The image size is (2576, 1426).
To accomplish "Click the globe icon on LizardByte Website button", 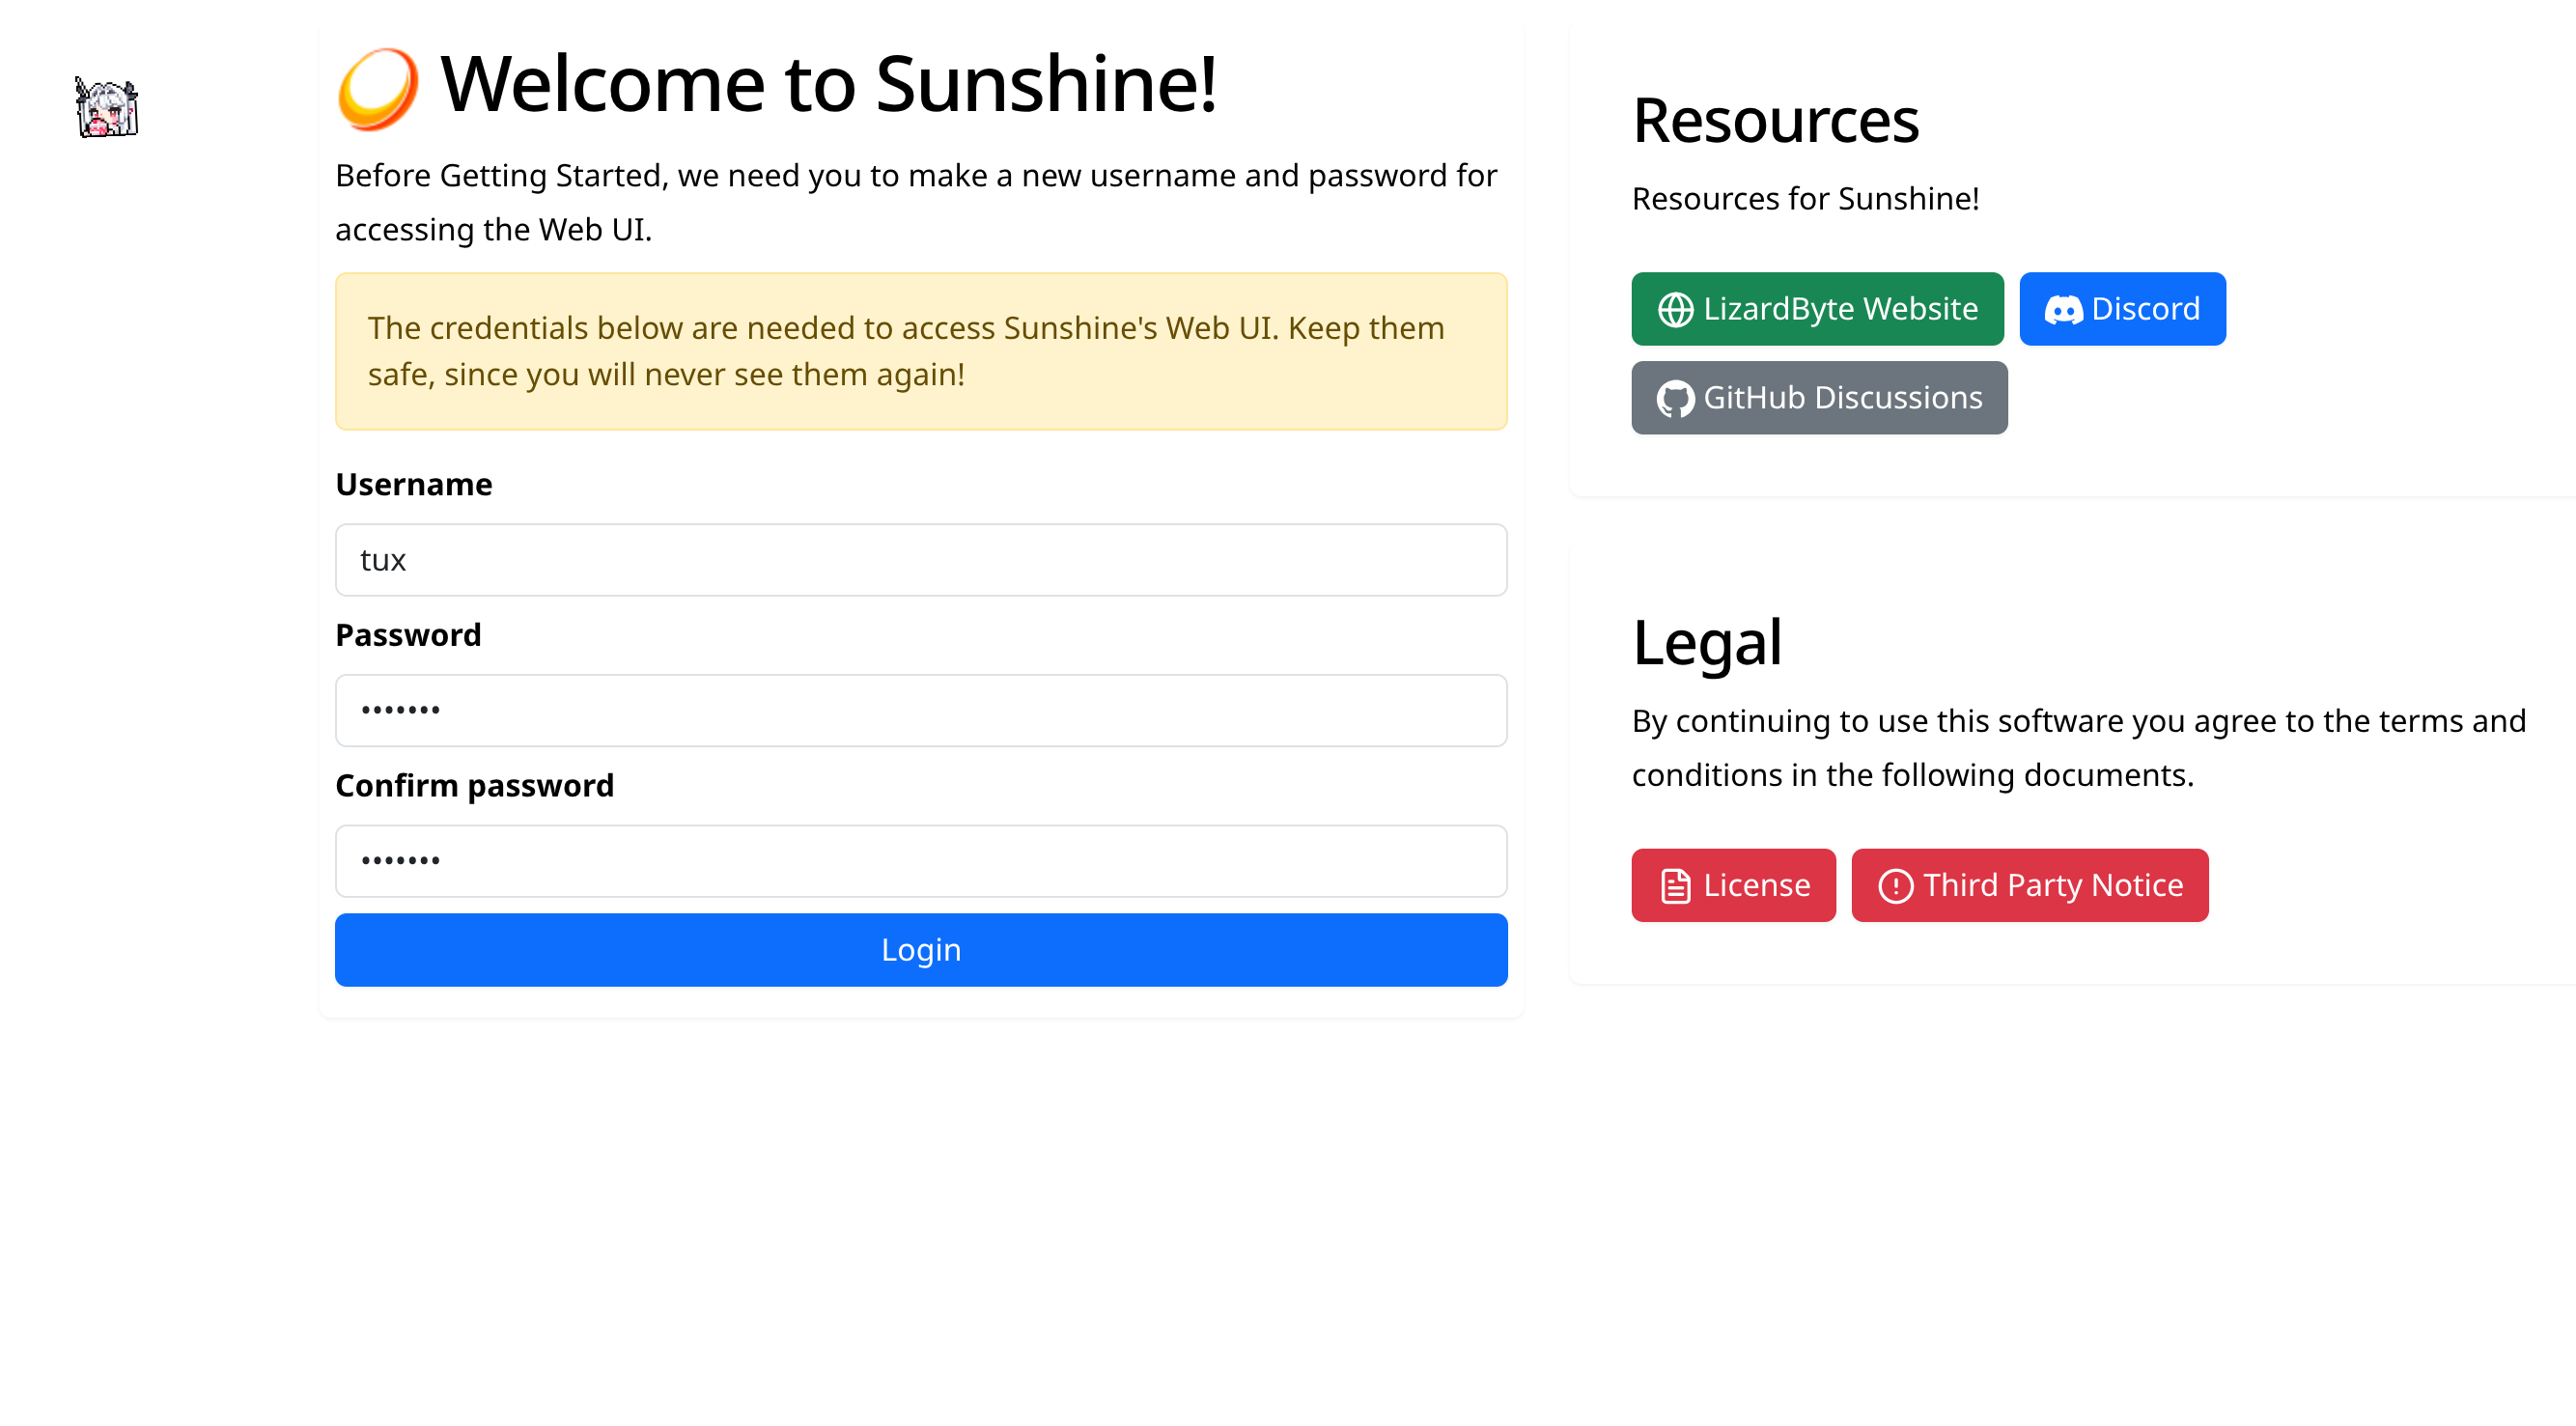I will [x=1675, y=310].
